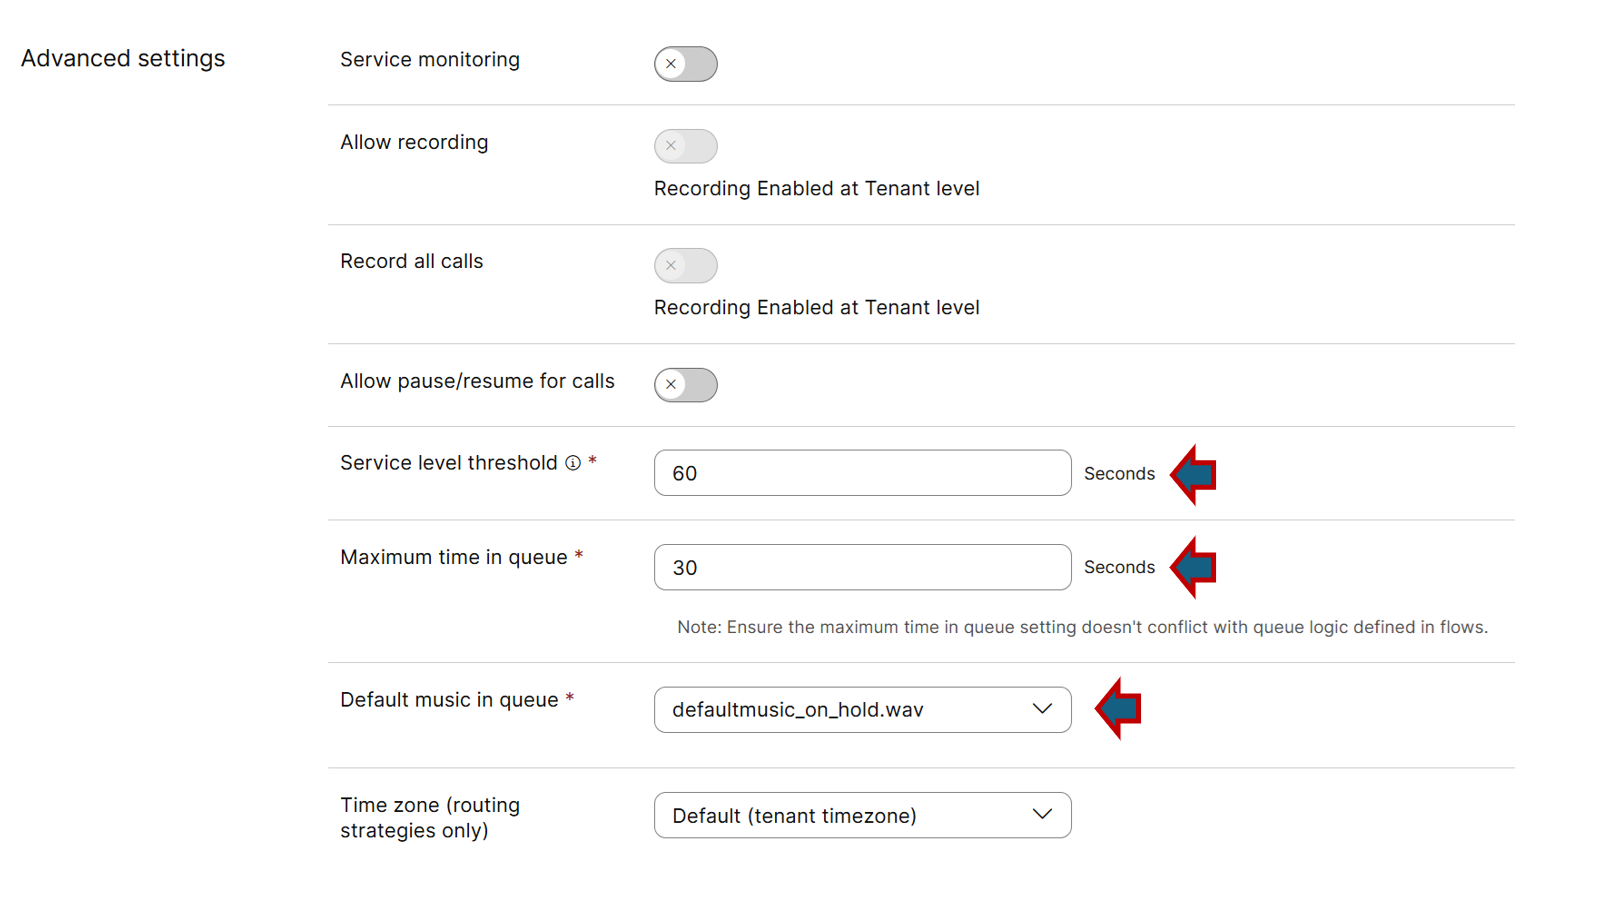Click tenant-level recording text under Allow recording

[816, 189]
